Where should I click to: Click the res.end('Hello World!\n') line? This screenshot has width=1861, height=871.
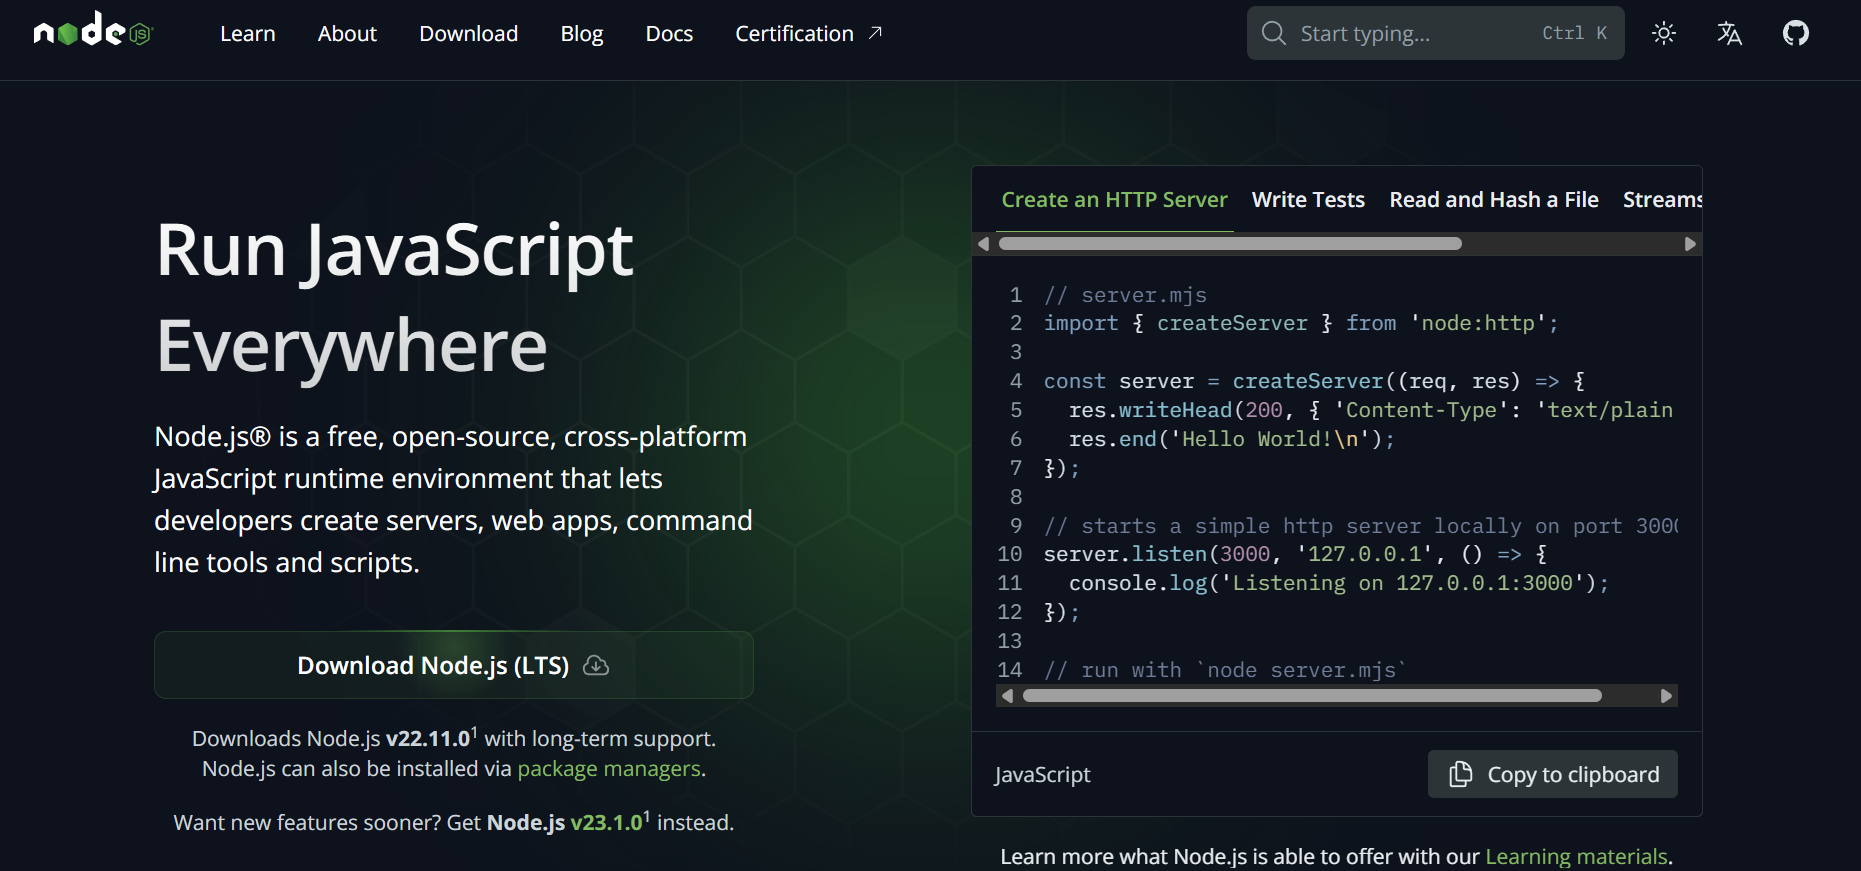(1232, 439)
